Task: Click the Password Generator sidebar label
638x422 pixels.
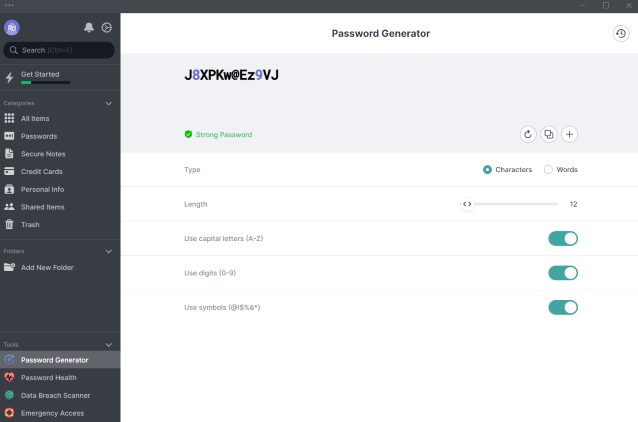Action: [x=55, y=360]
